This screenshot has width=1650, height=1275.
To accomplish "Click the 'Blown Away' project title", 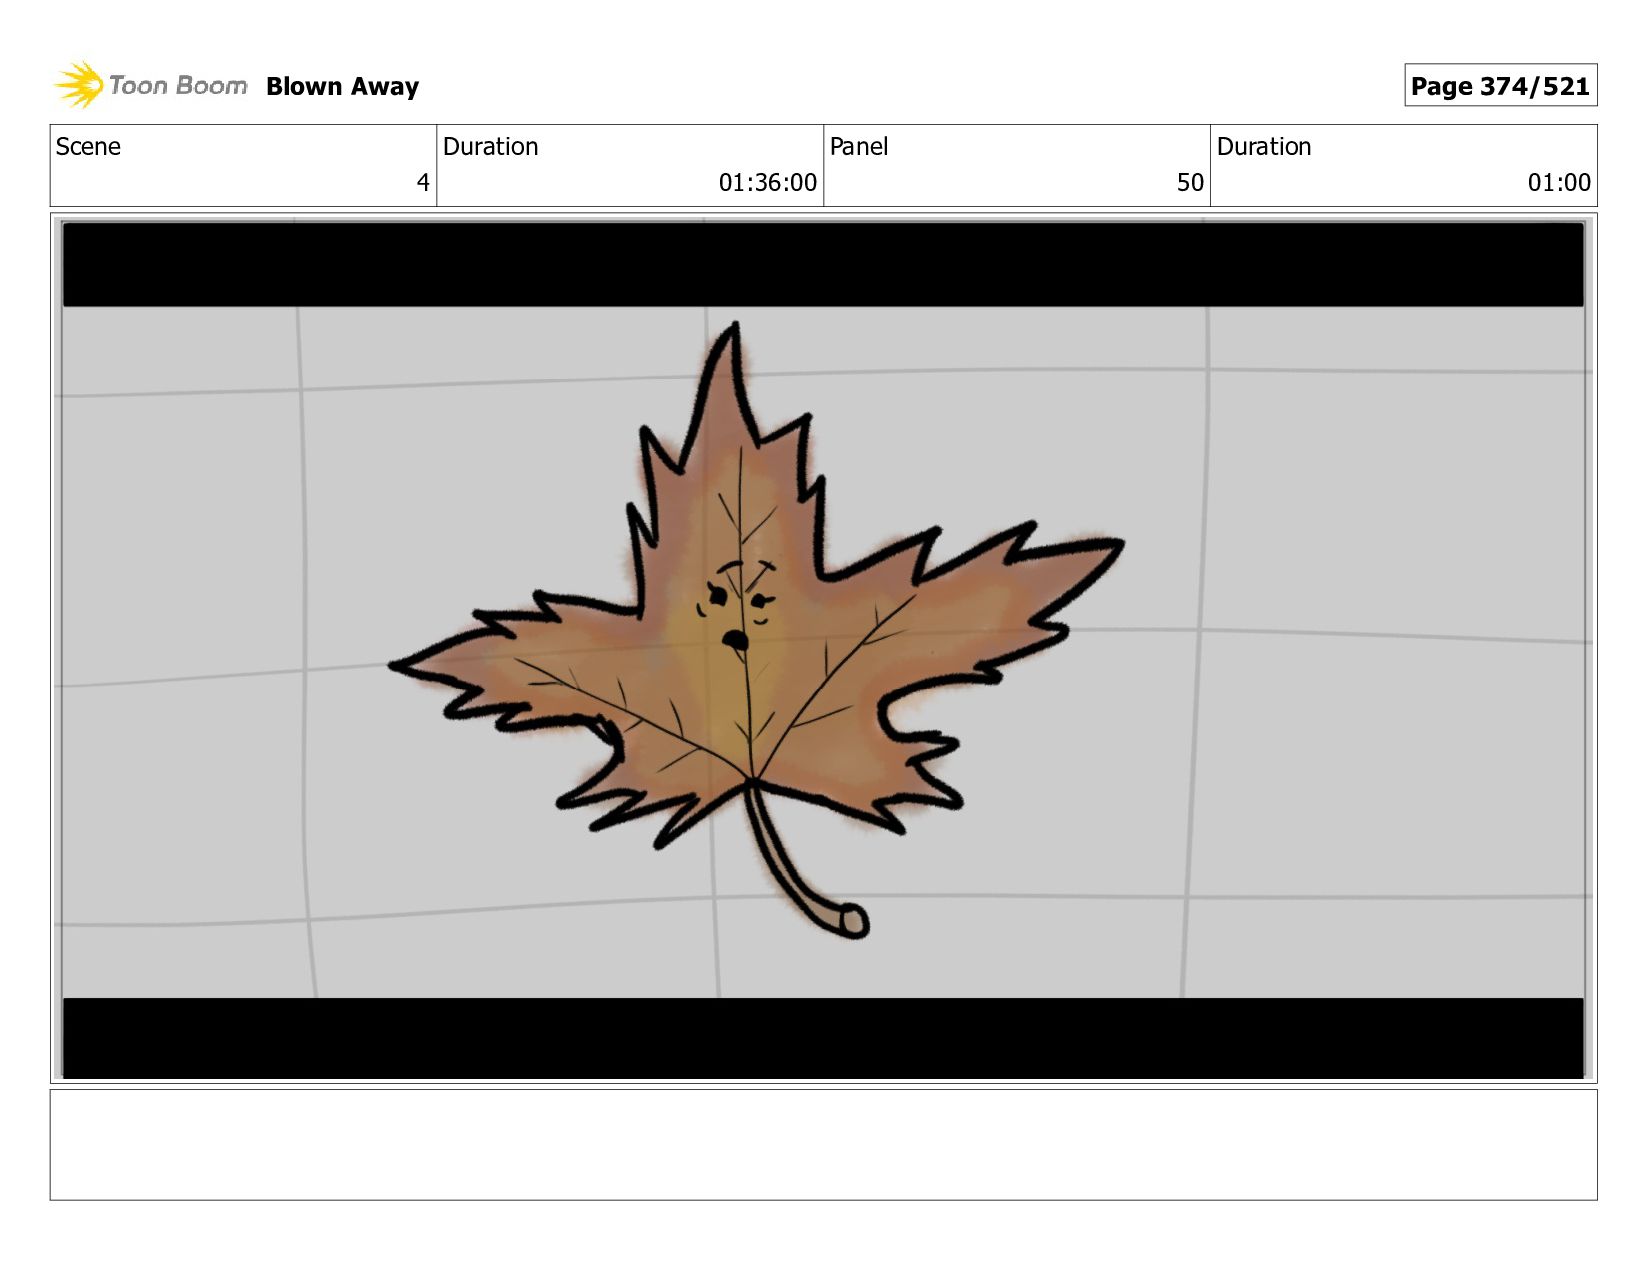I will click(x=342, y=87).
